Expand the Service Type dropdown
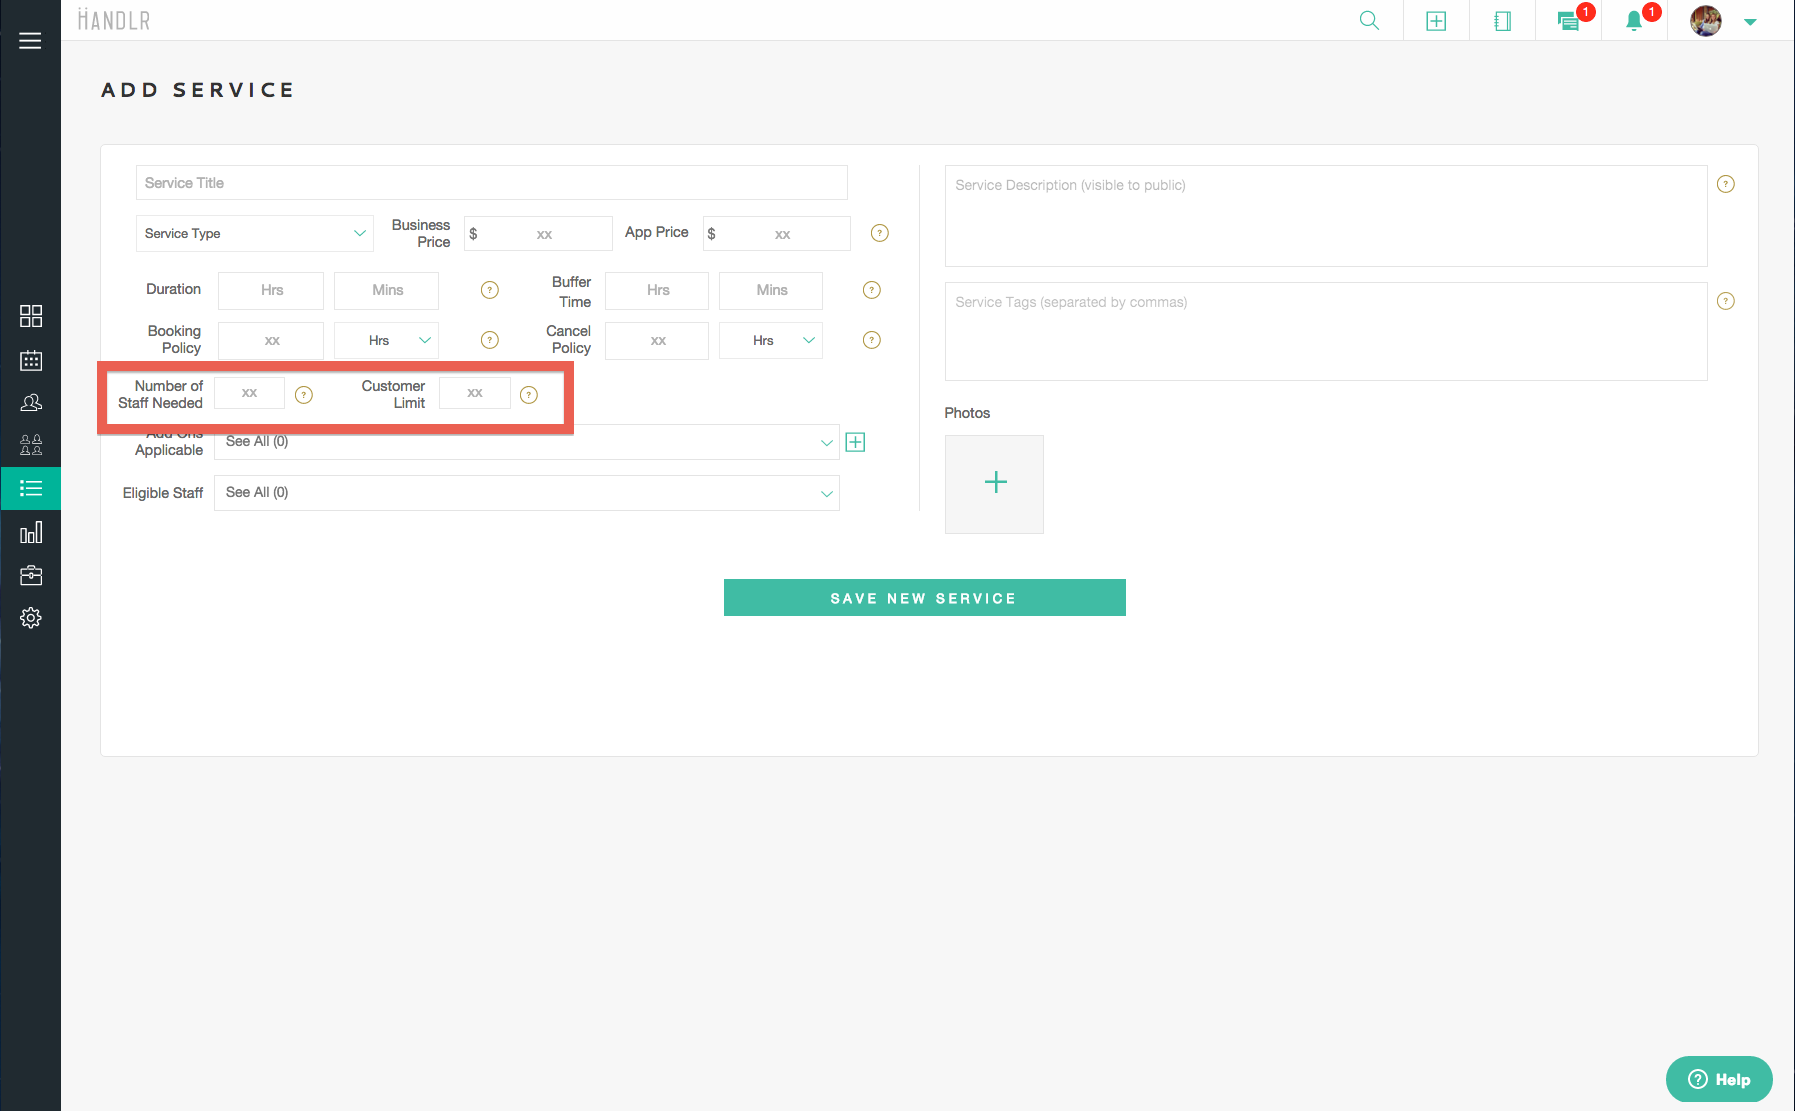 tap(254, 234)
